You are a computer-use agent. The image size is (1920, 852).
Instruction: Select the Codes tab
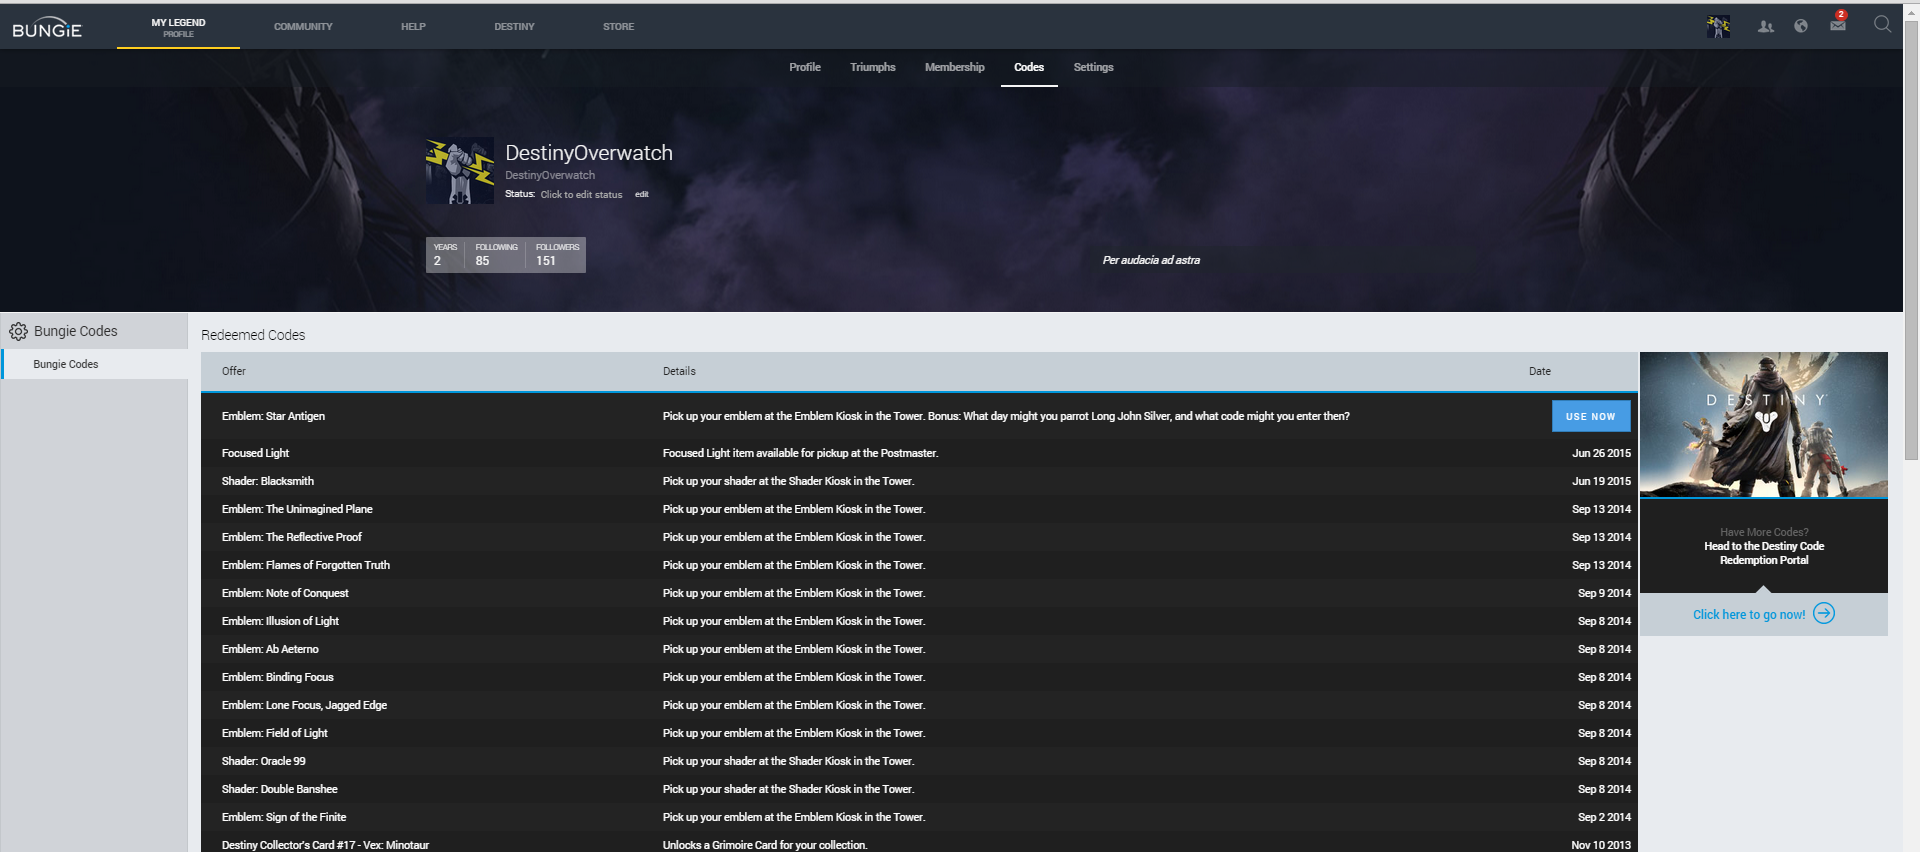click(x=1029, y=67)
